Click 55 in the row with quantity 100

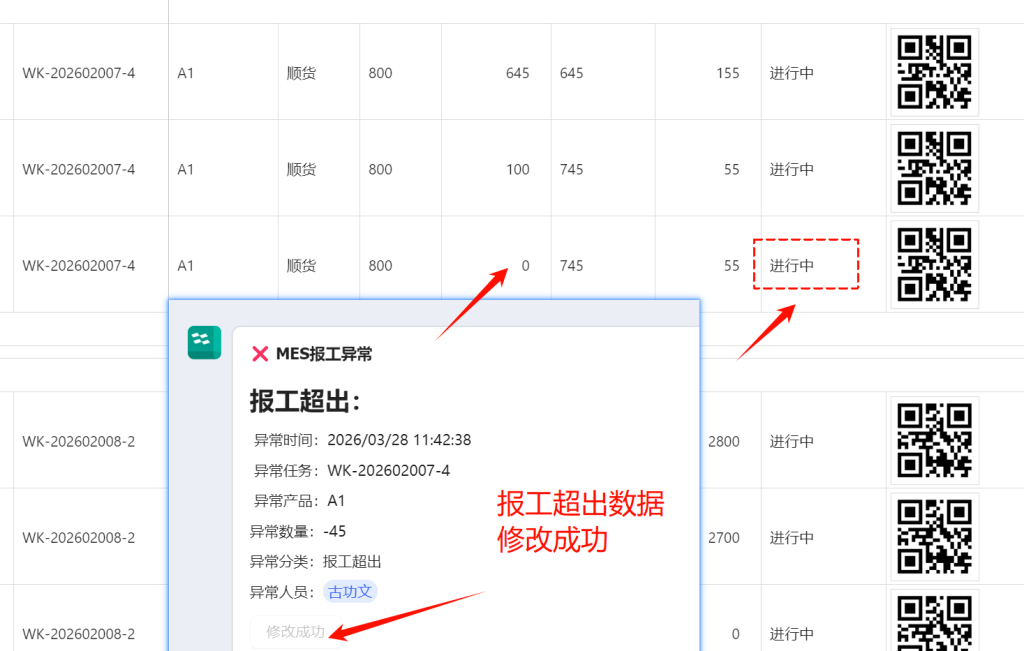pyautogui.click(x=731, y=170)
